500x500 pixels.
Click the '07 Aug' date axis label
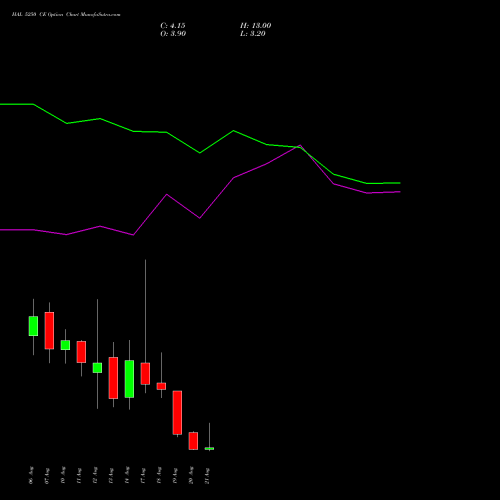(47, 475)
